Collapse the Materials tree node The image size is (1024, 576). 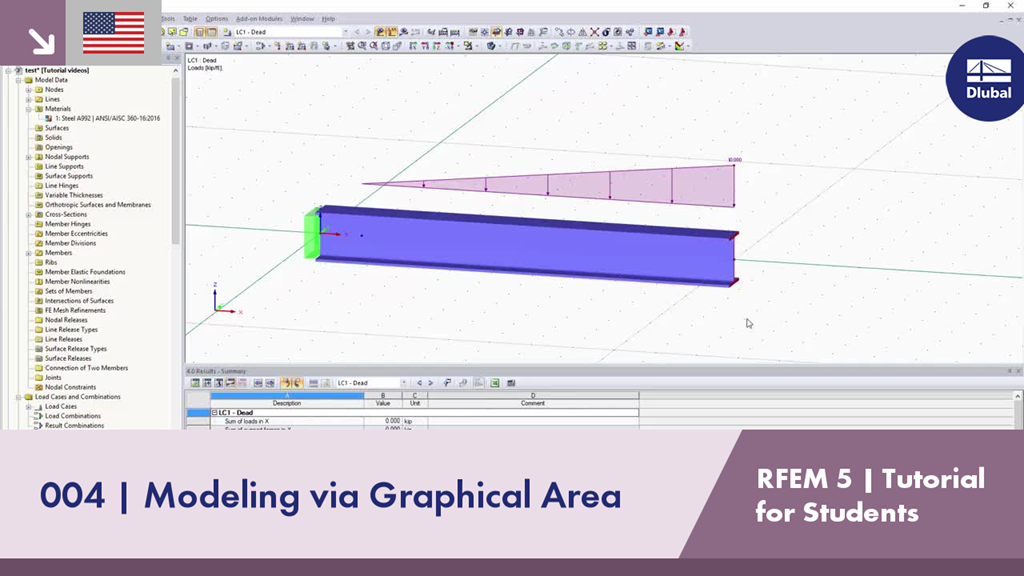point(29,109)
